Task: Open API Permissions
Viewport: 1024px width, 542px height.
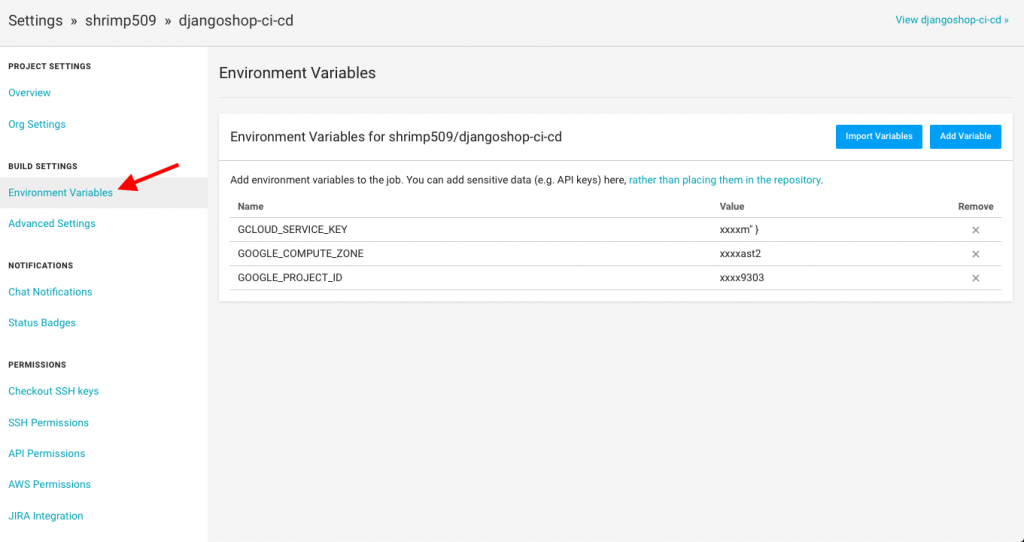Action: click(x=47, y=454)
